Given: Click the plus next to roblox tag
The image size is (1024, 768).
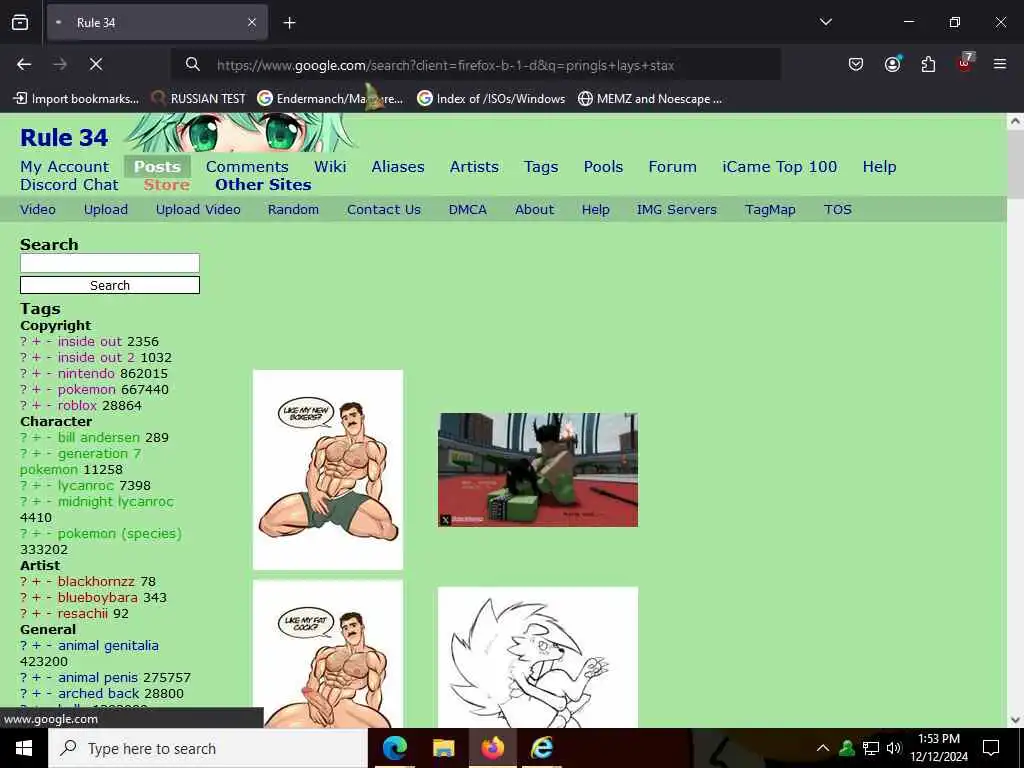Looking at the screenshot, I should [x=36, y=406].
